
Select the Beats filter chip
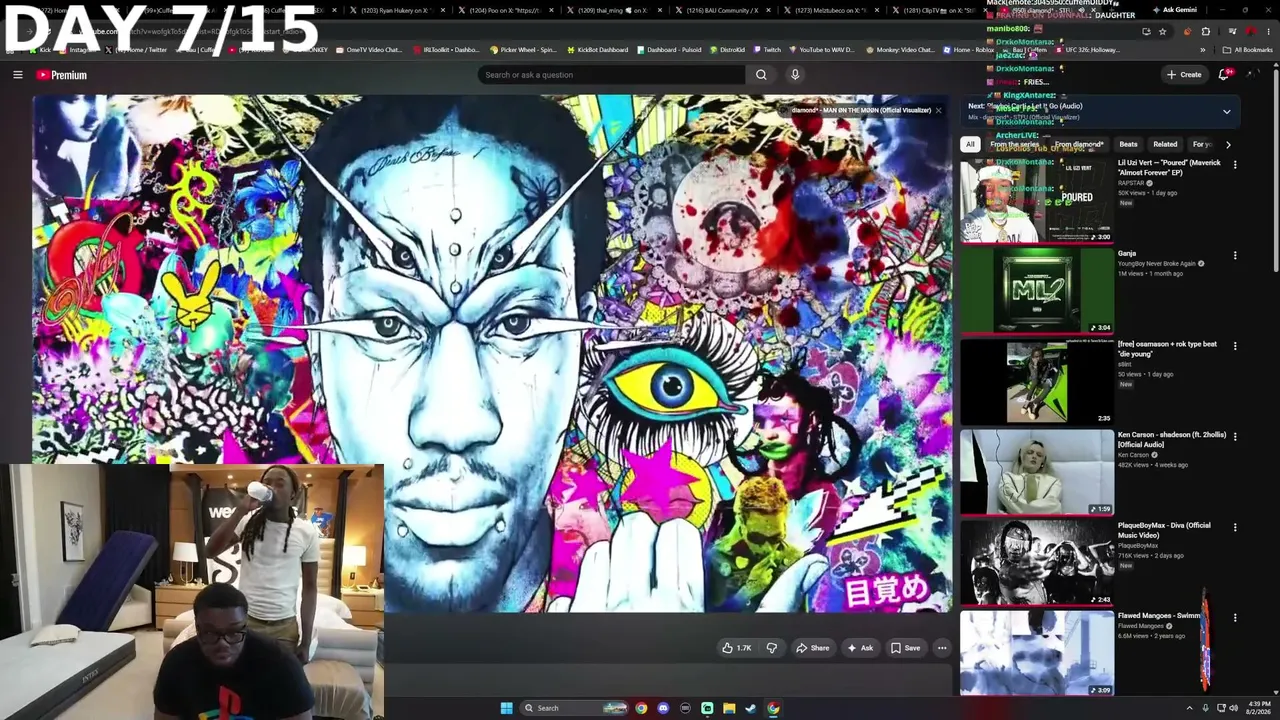point(1128,144)
